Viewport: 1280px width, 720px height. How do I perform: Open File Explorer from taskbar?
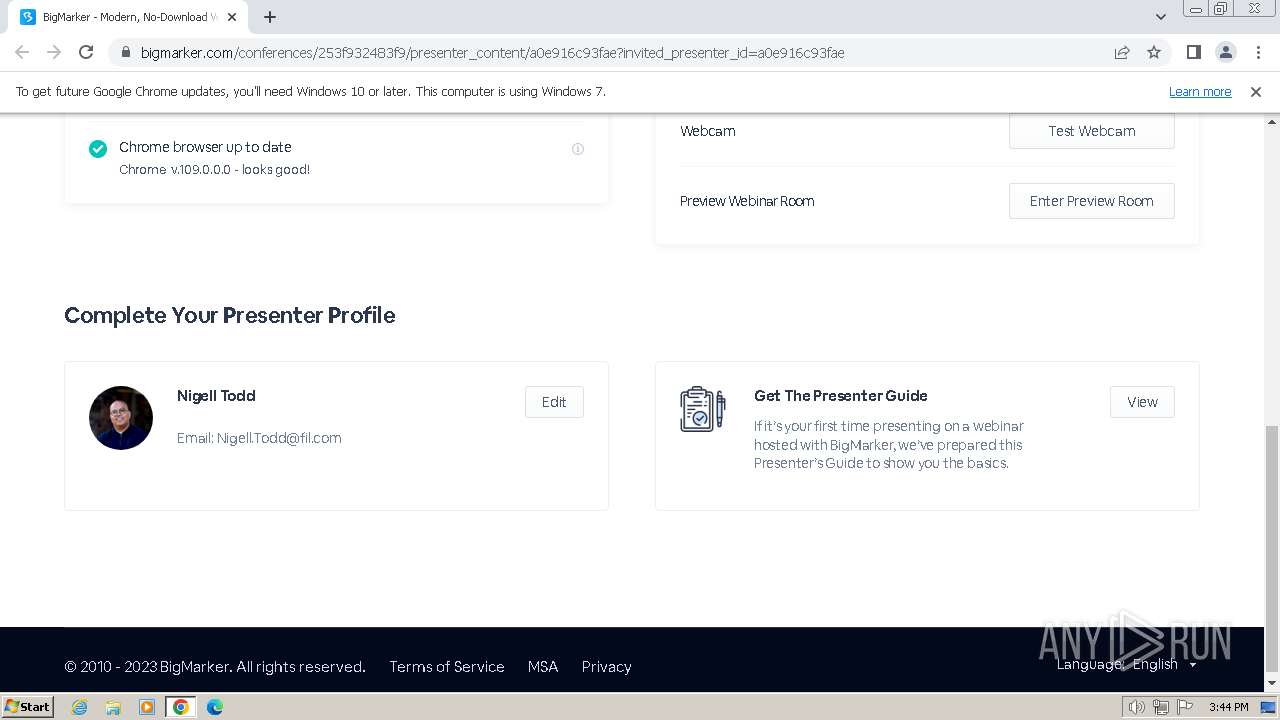click(x=113, y=707)
